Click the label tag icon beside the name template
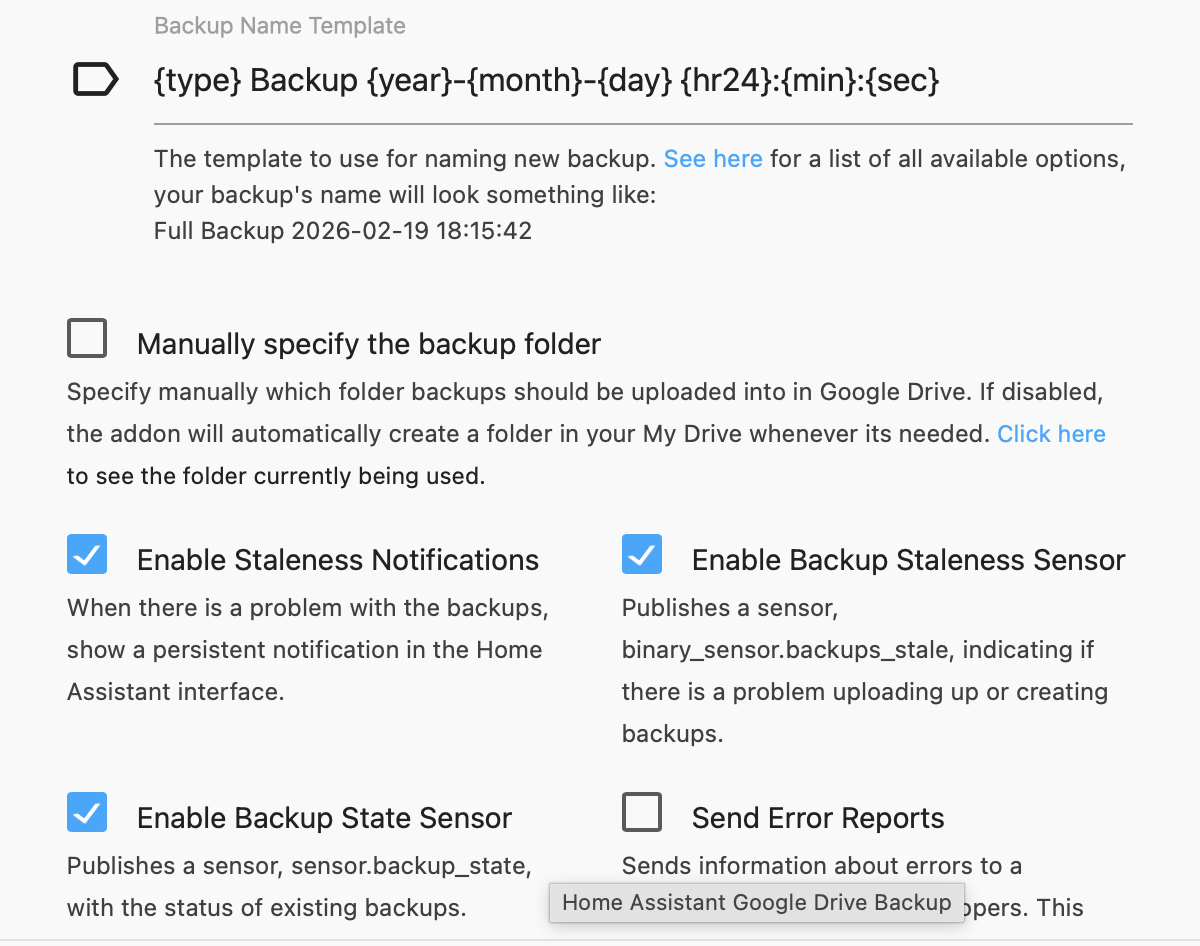The image size is (1200, 946). pos(96,80)
